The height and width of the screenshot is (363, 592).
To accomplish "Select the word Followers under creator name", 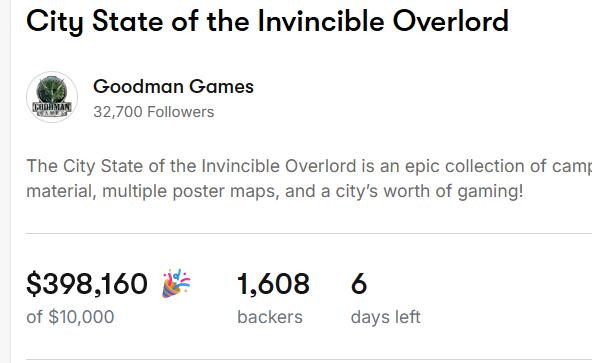I will (x=180, y=112).
